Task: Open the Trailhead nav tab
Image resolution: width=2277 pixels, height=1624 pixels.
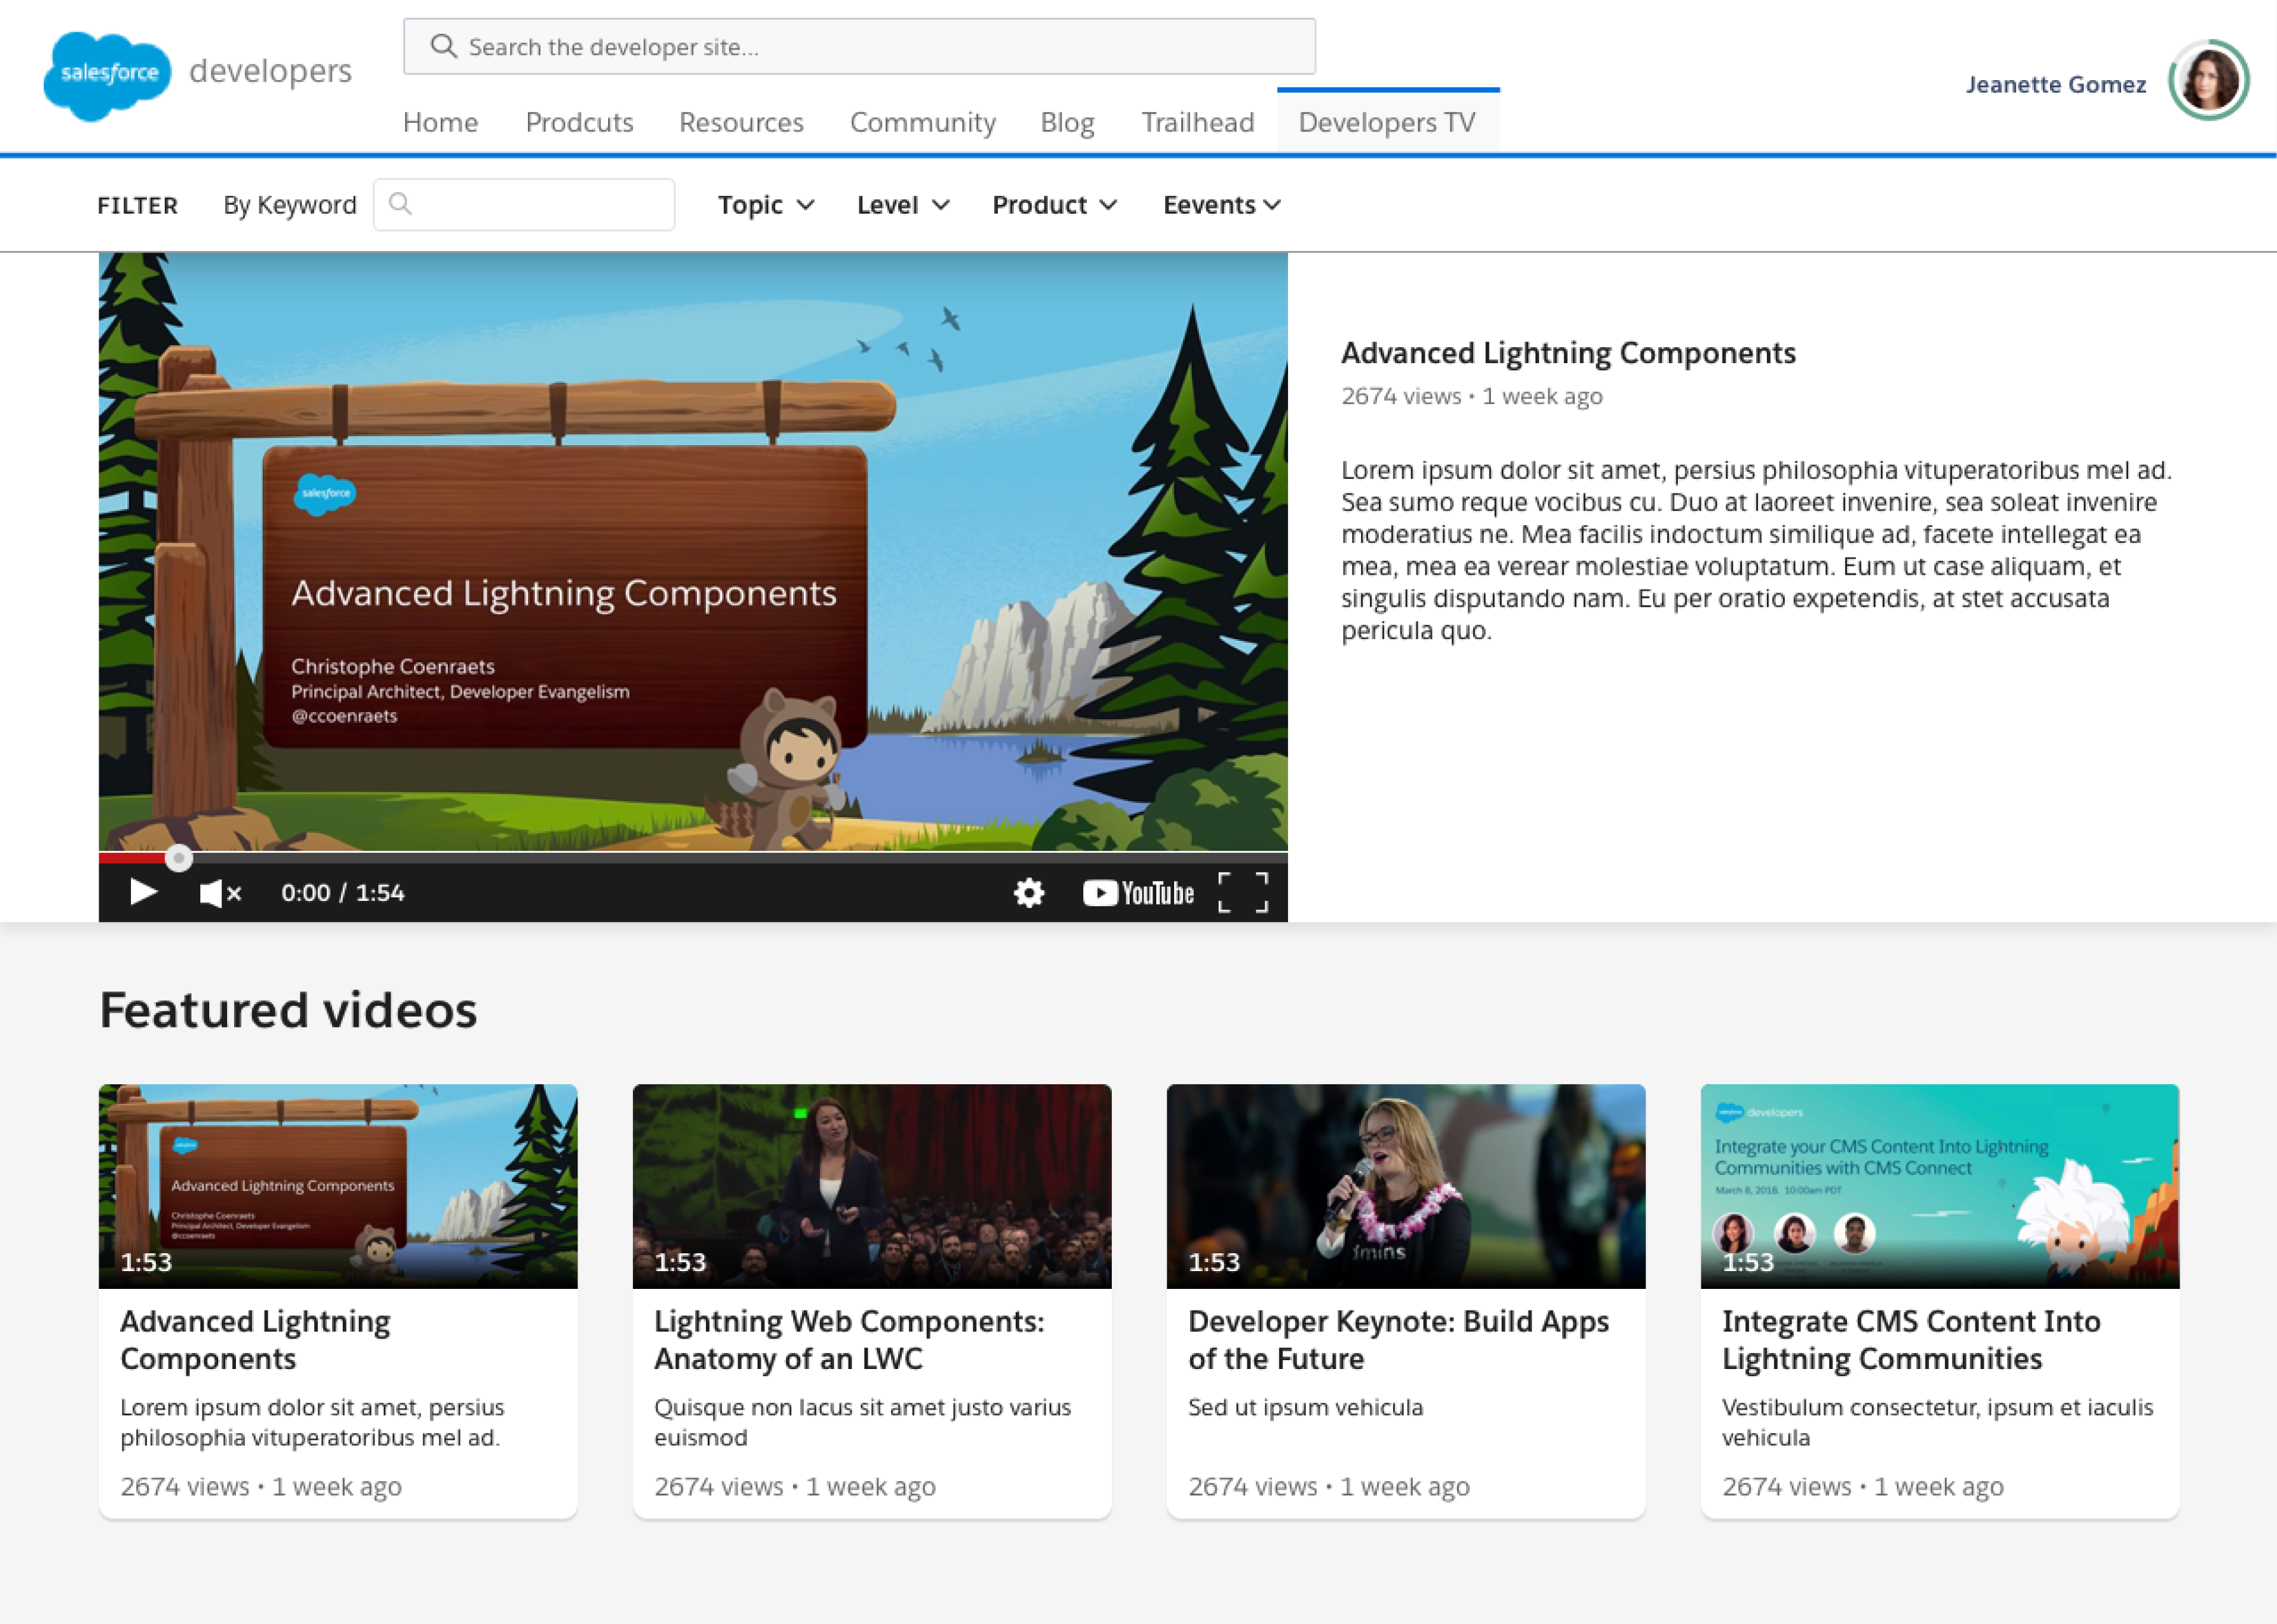Action: 1198,122
